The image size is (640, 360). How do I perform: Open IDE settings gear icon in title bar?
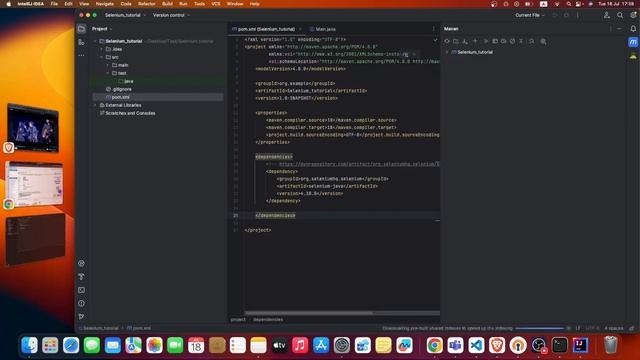point(633,15)
